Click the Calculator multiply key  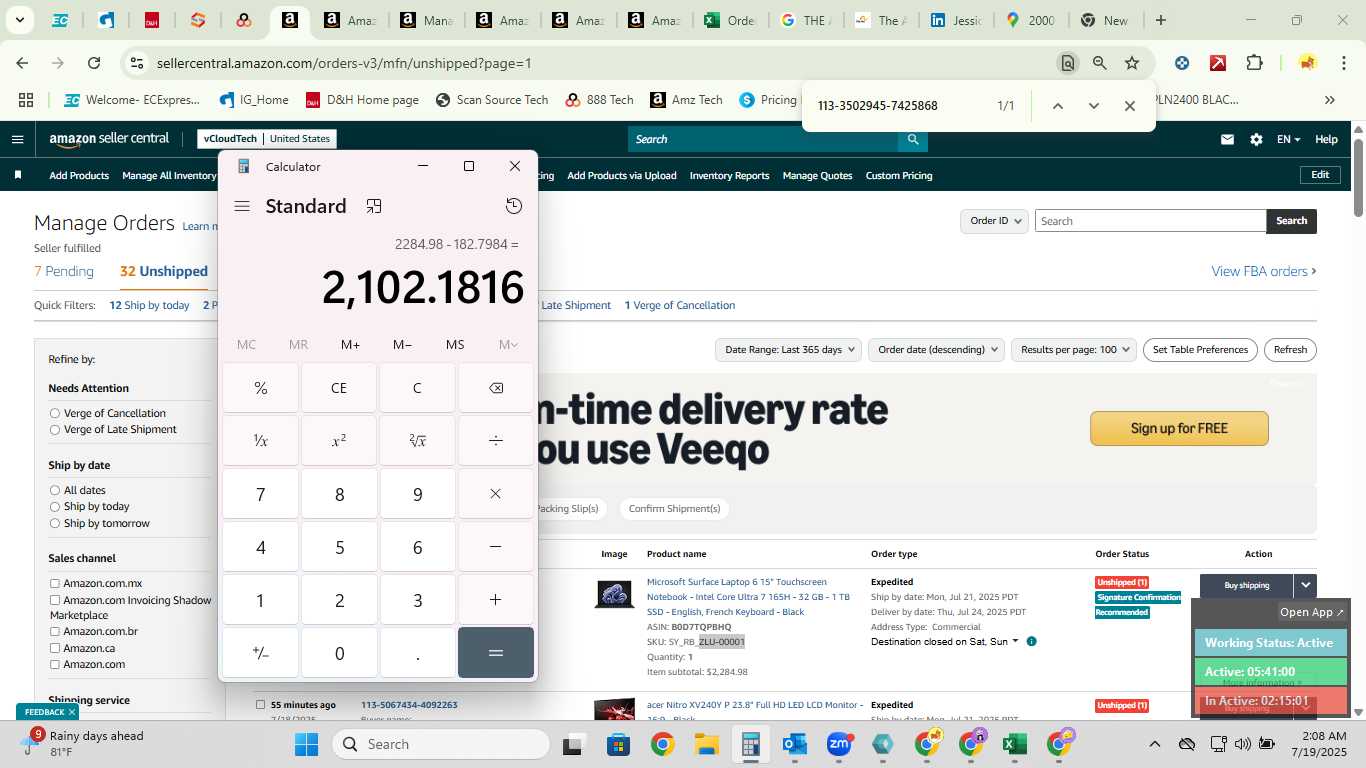(x=496, y=494)
